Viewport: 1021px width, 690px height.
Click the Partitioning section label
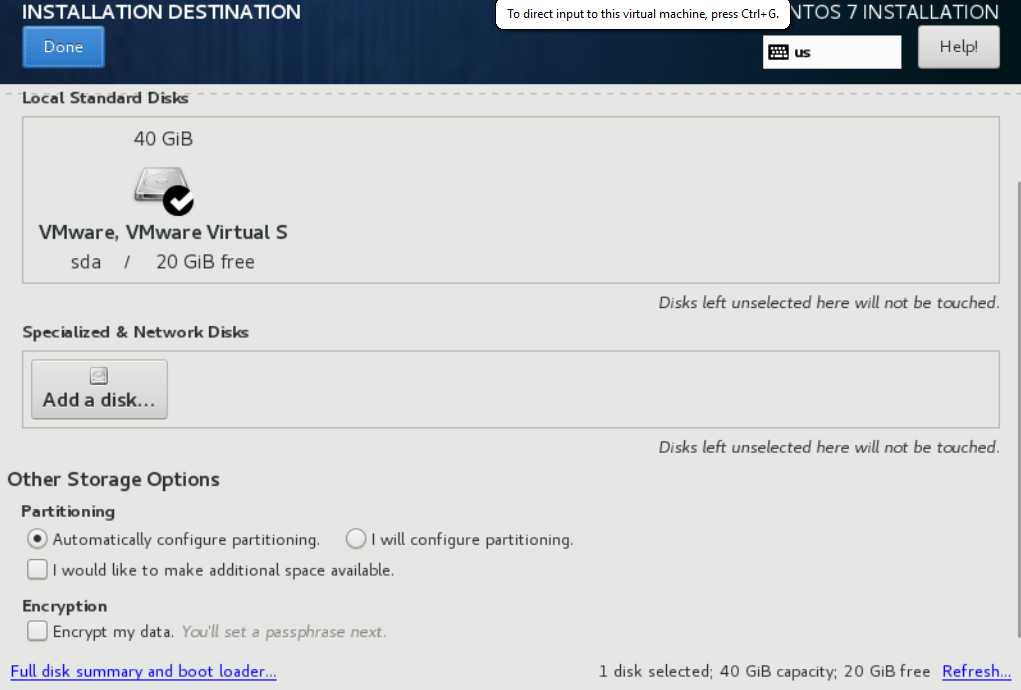point(68,511)
